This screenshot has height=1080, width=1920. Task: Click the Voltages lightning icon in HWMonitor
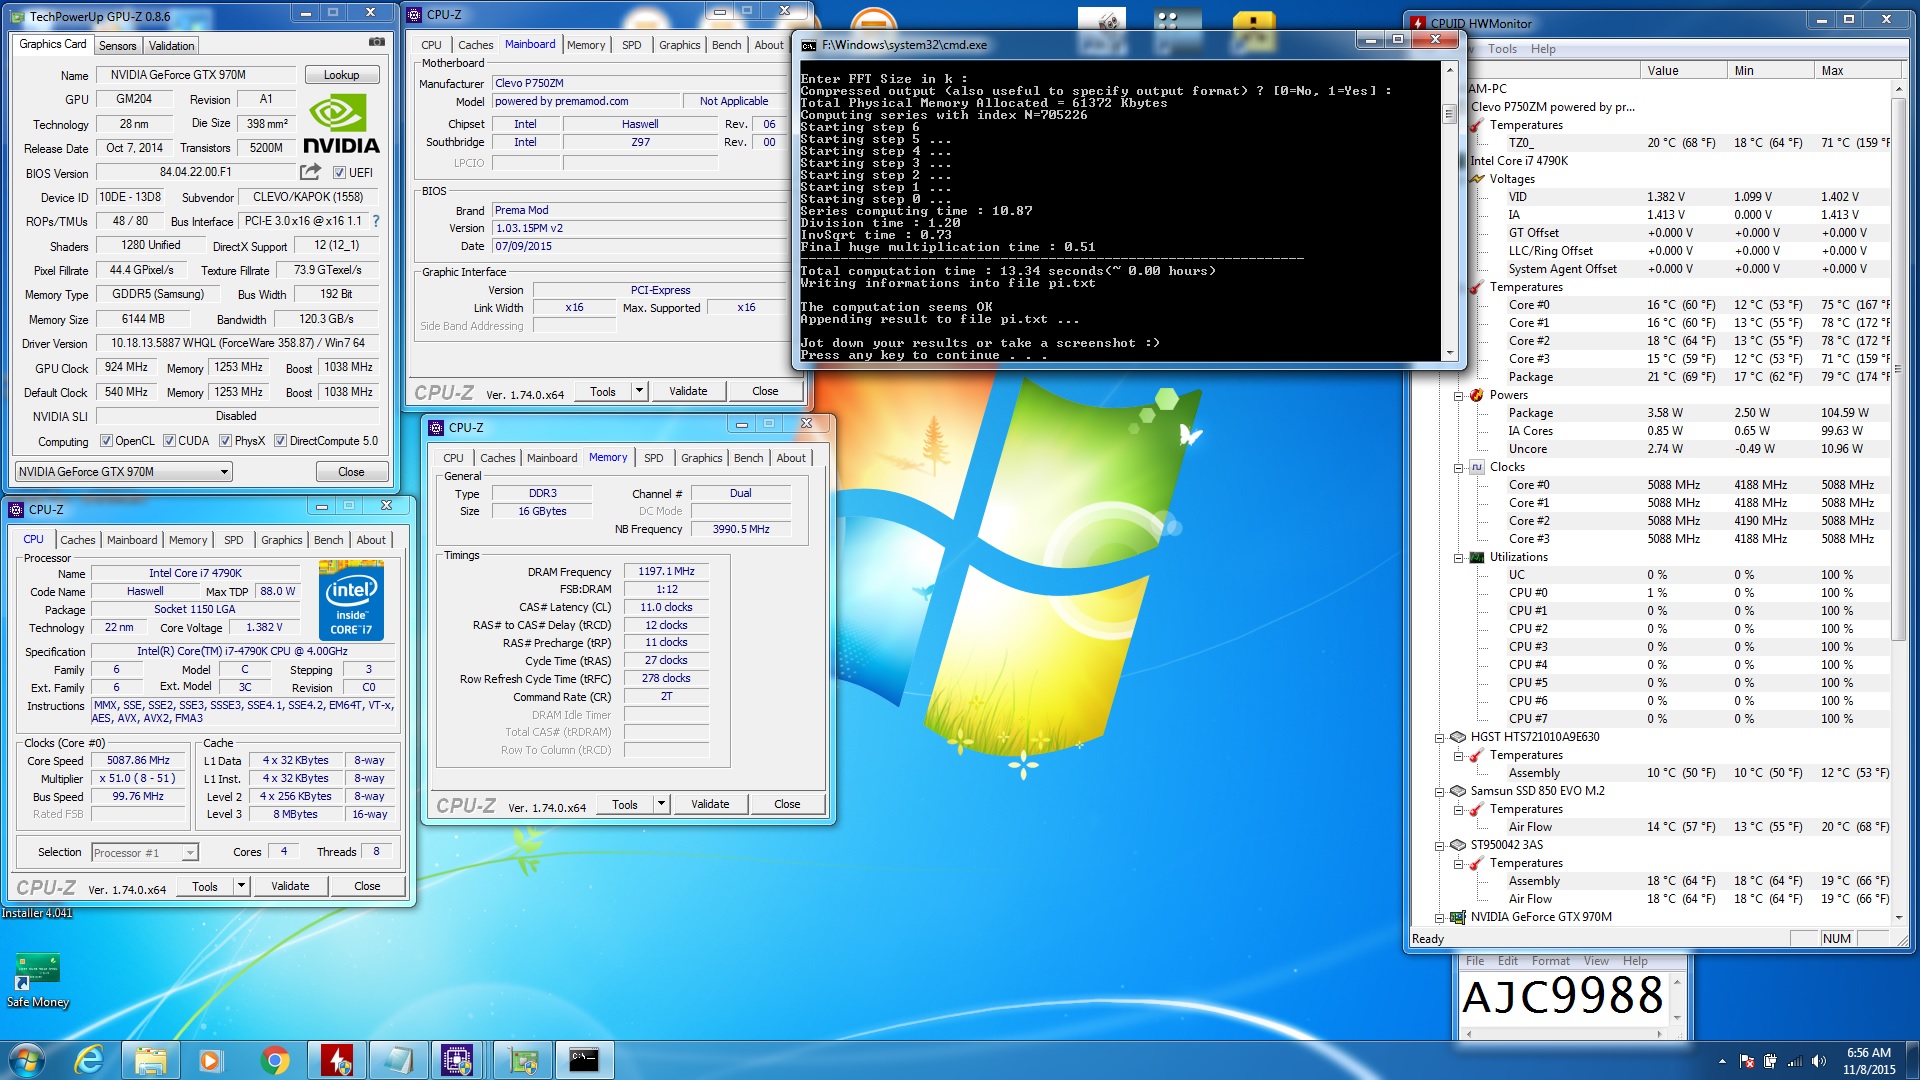pos(1477,179)
